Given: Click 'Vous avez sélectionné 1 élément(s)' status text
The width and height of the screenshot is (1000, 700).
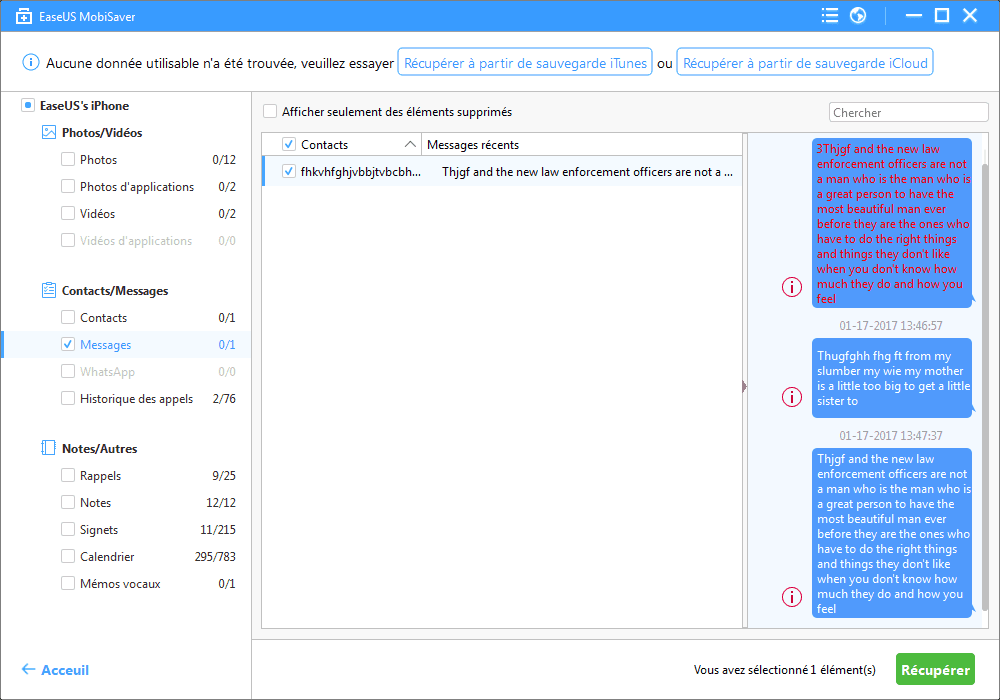Looking at the screenshot, I should [x=784, y=669].
